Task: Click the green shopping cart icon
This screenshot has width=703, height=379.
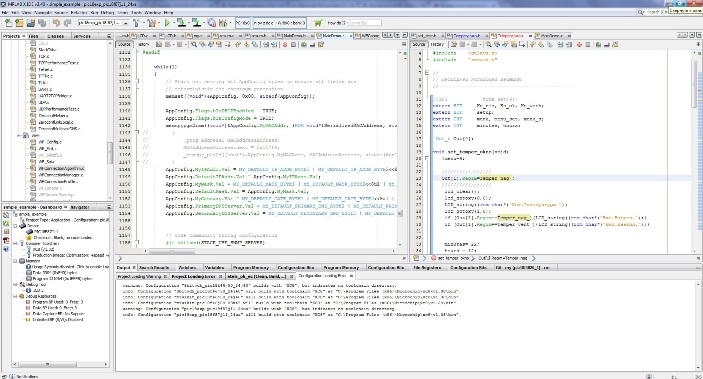Action: click(x=318, y=23)
